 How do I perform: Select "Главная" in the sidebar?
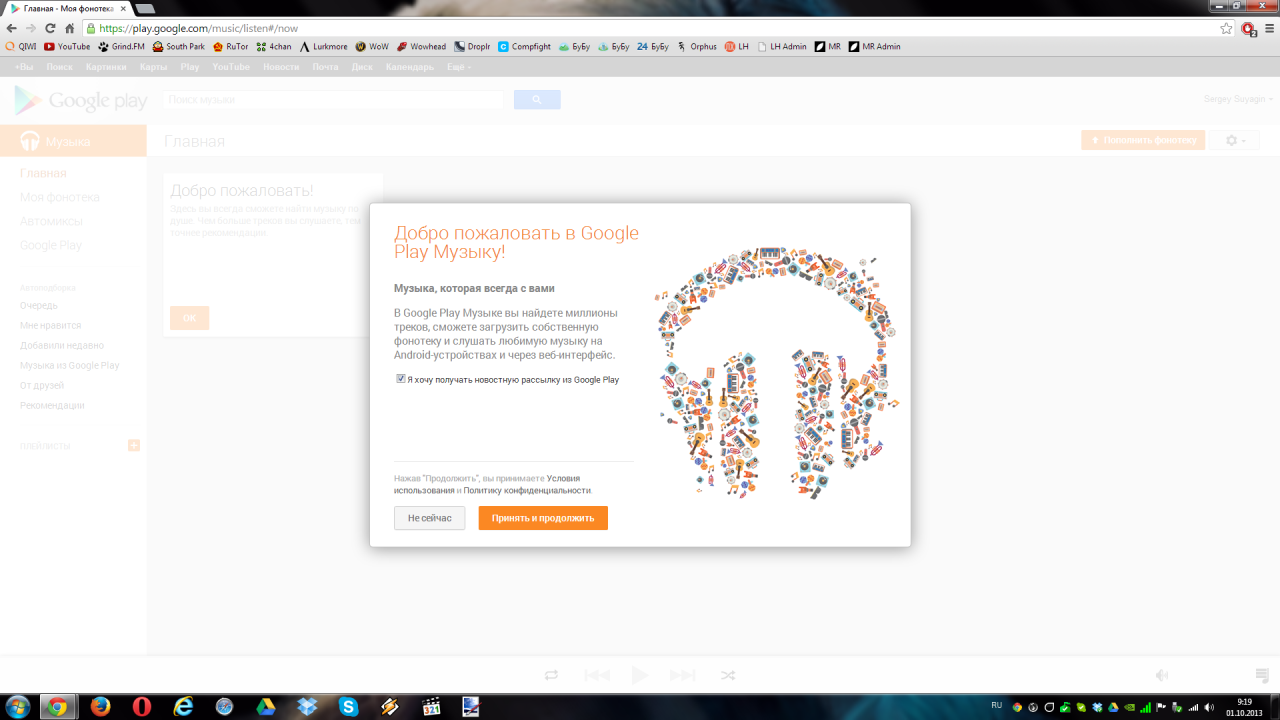click(43, 173)
